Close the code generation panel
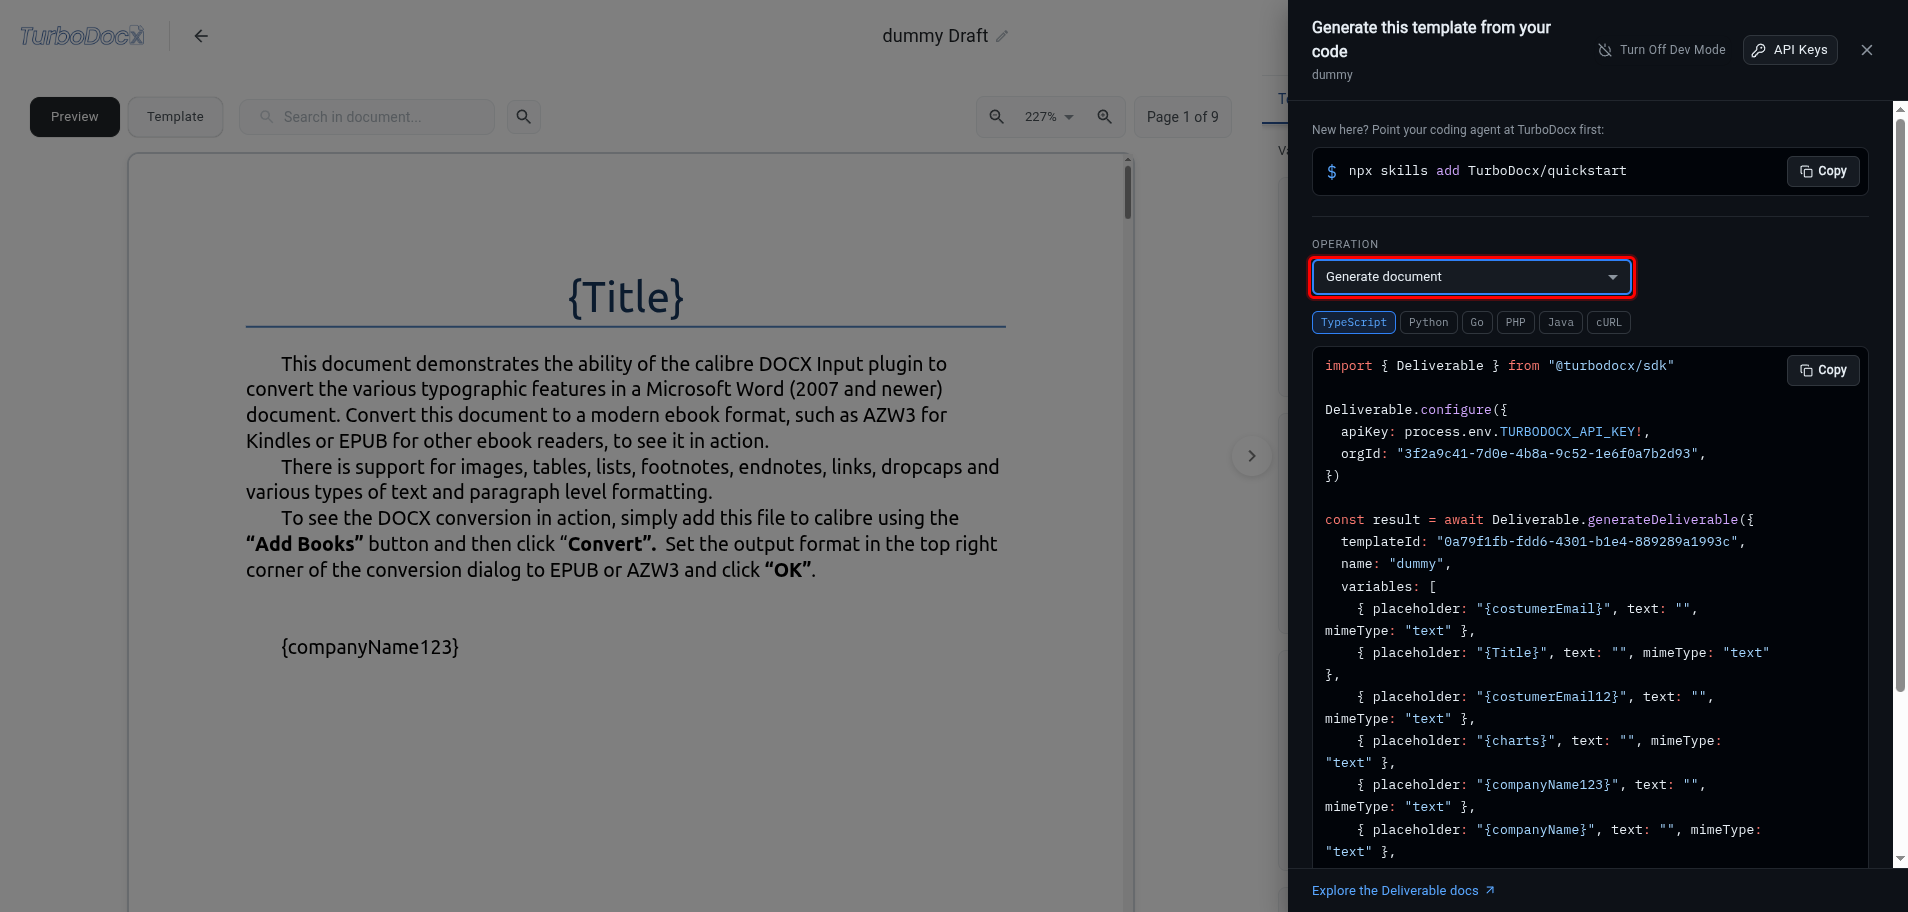1908x912 pixels. coord(1867,50)
